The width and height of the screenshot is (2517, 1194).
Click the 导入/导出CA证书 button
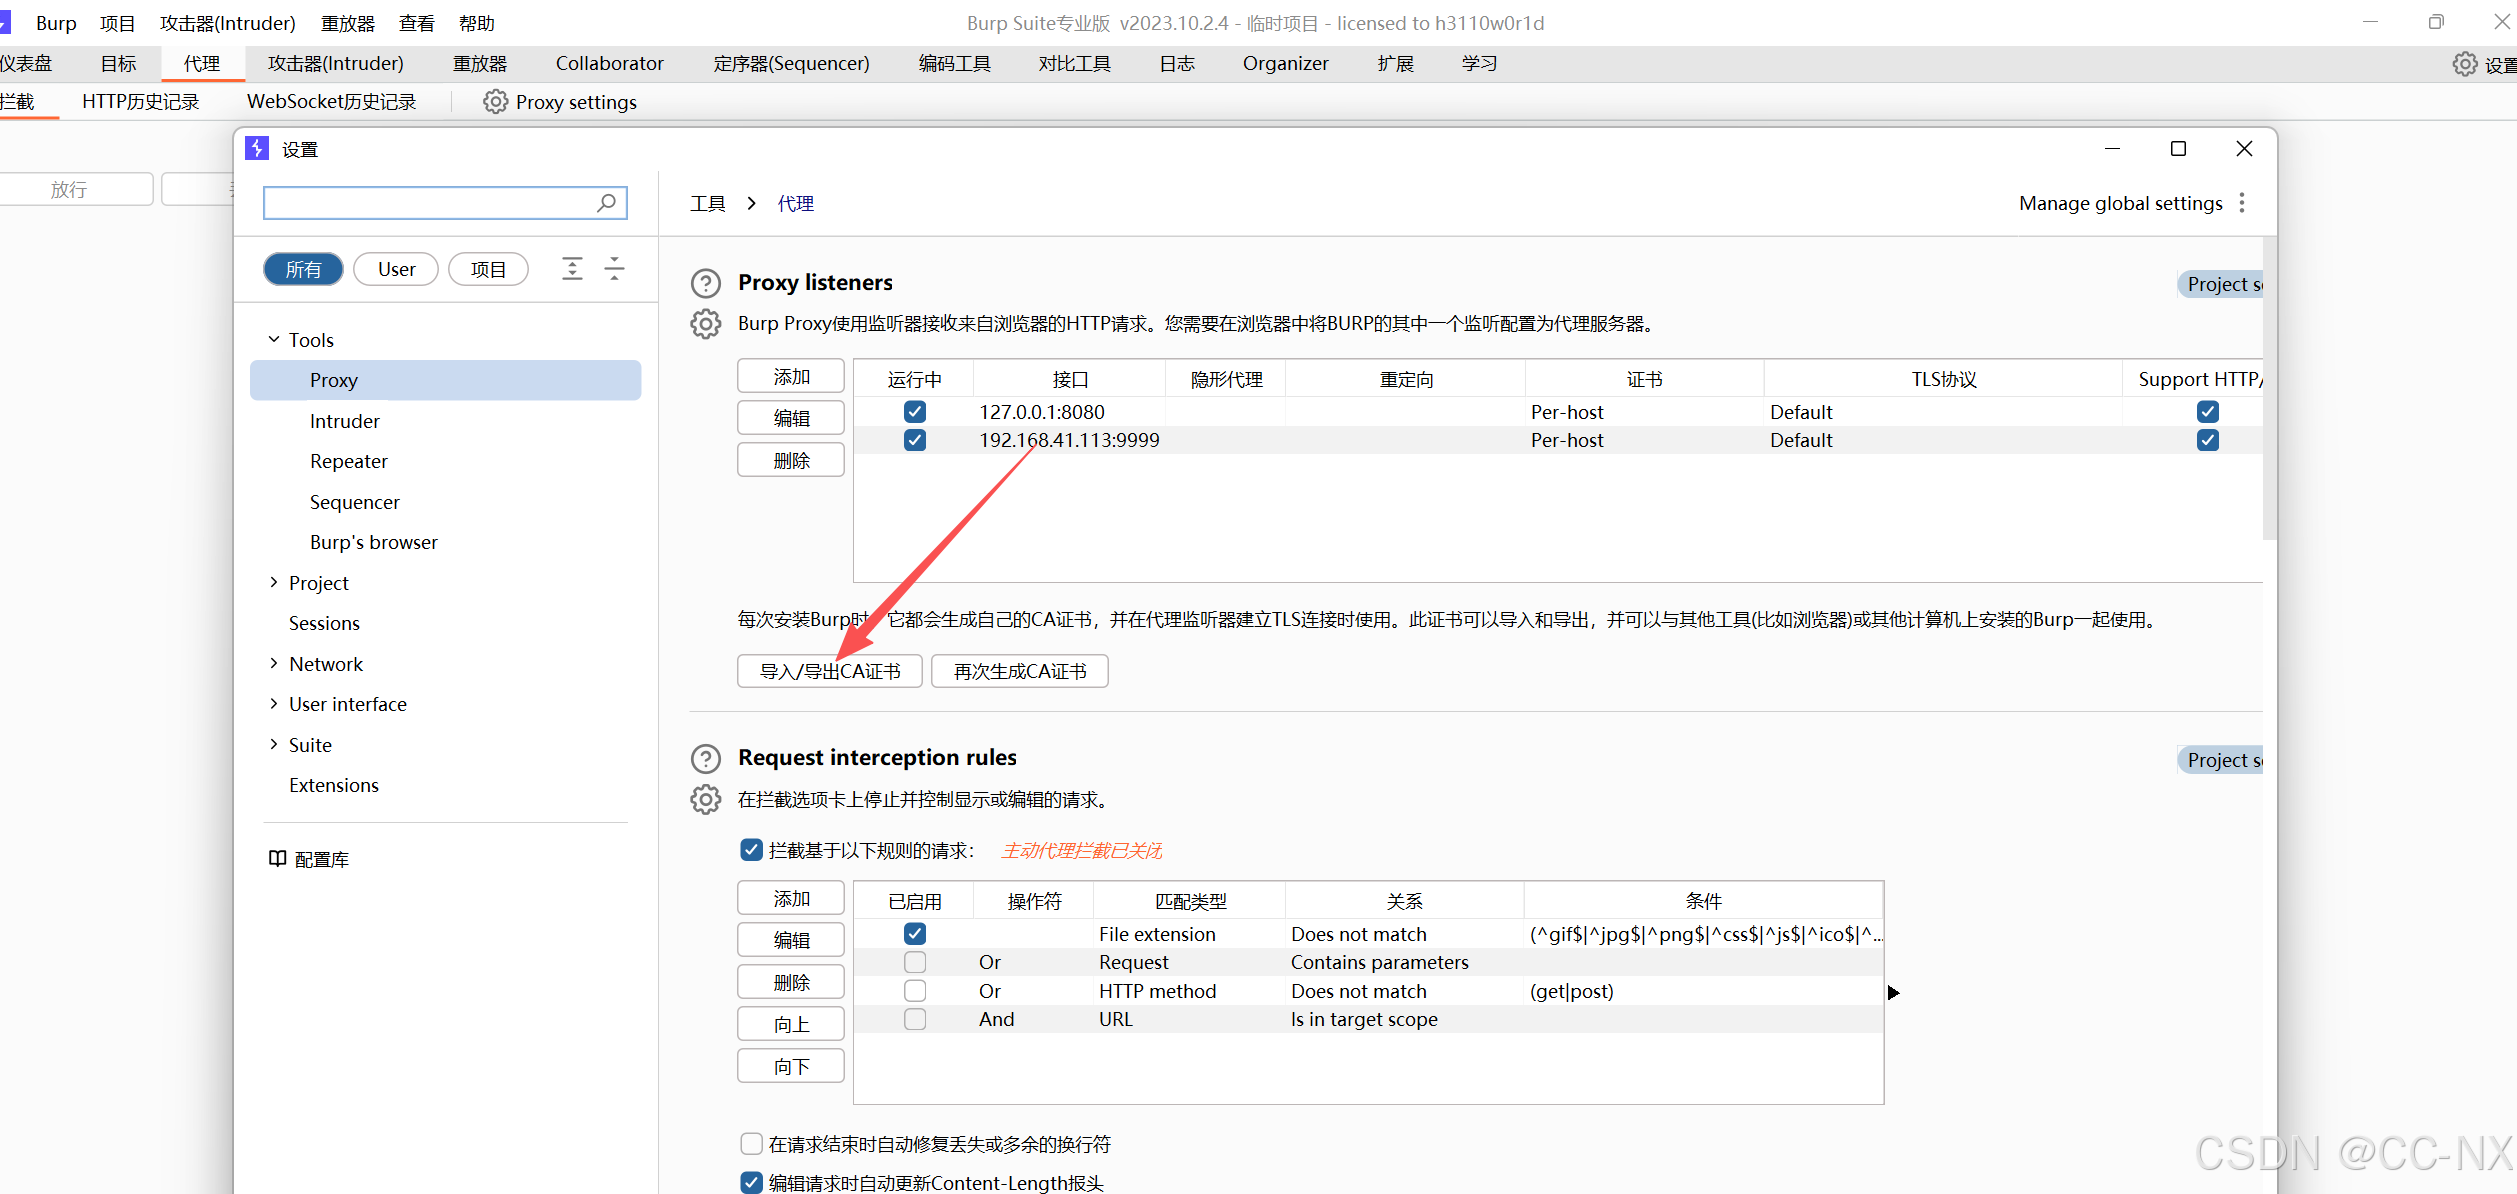pyautogui.click(x=829, y=671)
